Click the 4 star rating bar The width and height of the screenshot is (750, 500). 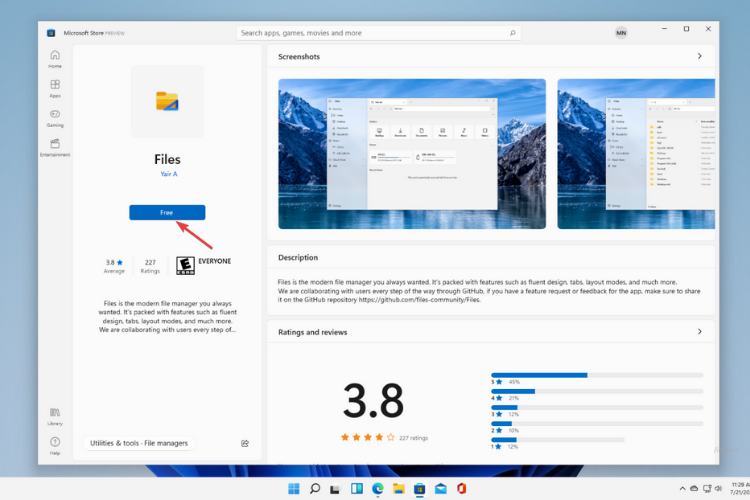(597, 391)
